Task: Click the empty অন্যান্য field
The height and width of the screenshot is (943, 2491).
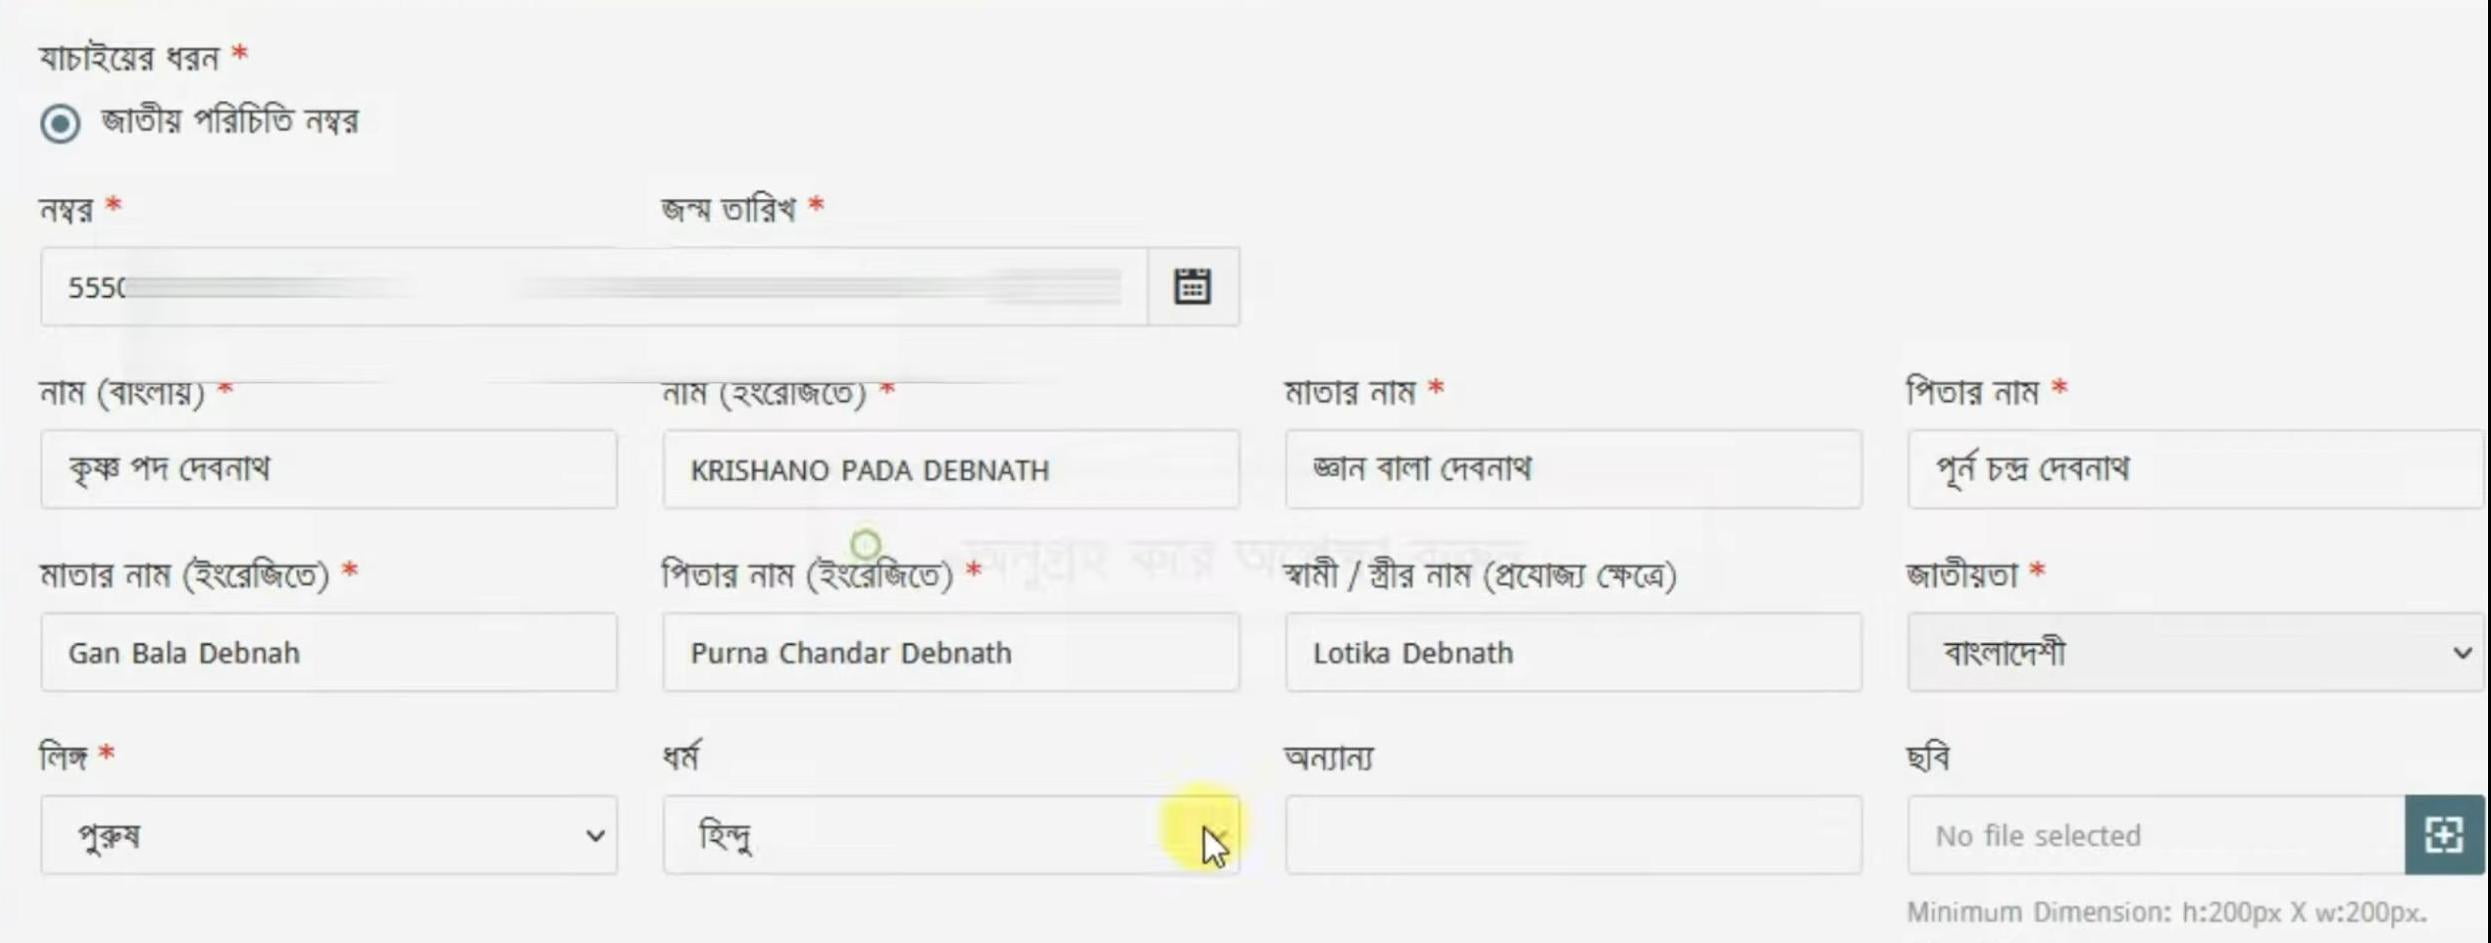Action: coord(1572,834)
